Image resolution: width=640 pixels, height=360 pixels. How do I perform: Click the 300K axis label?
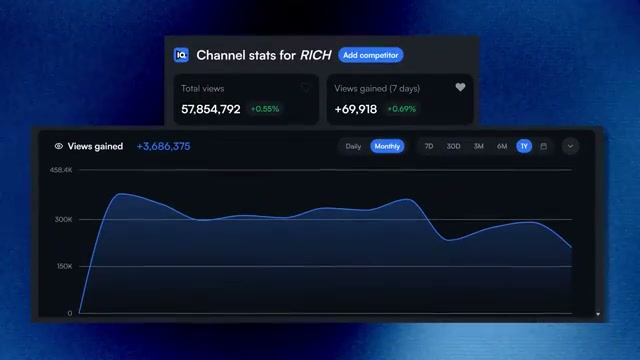pyautogui.click(x=64, y=220)
